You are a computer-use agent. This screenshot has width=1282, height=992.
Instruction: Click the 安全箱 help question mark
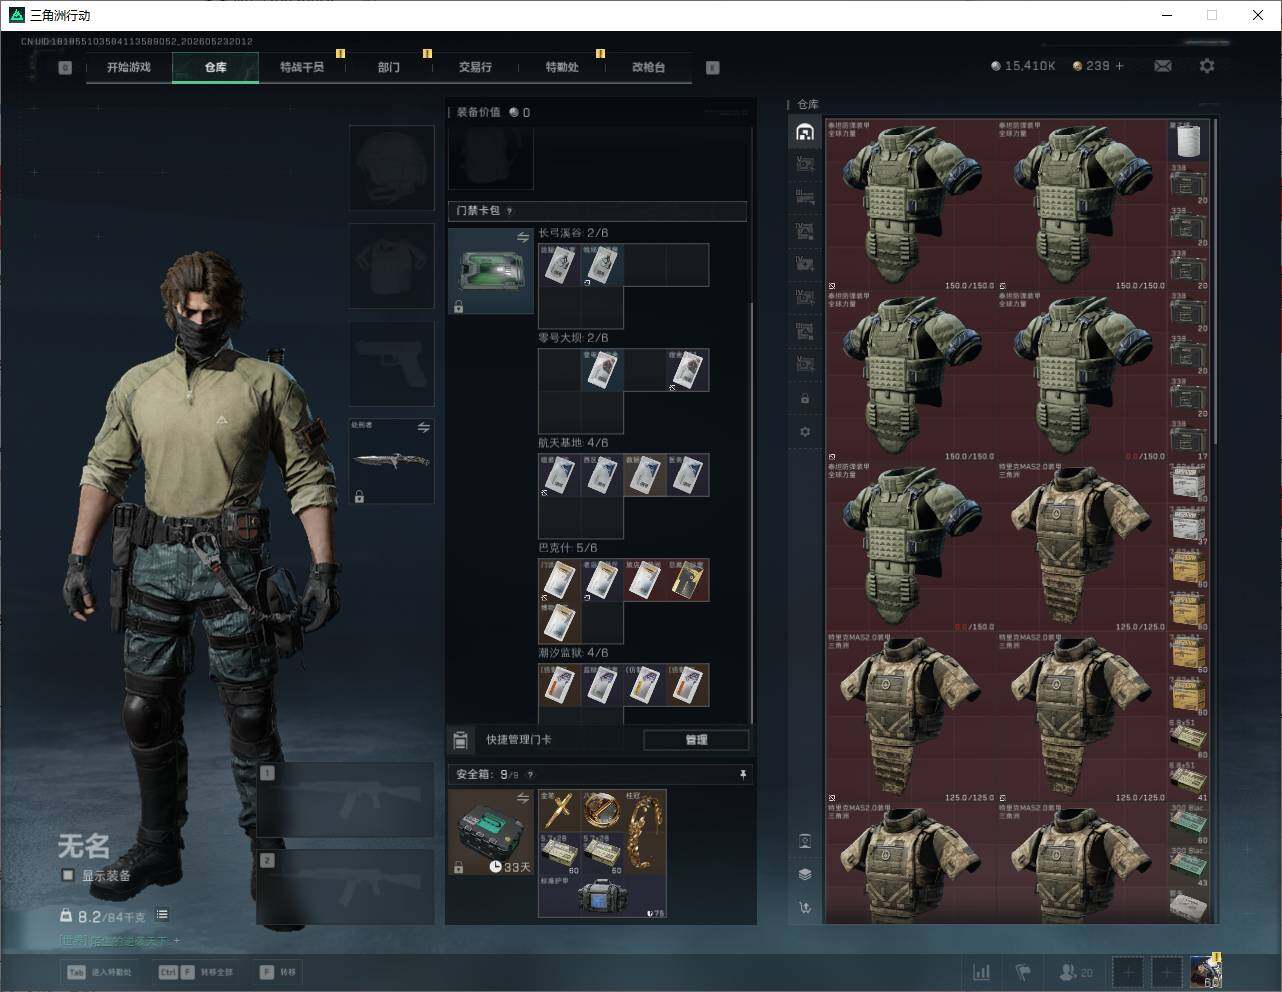(x=530, y=774)
